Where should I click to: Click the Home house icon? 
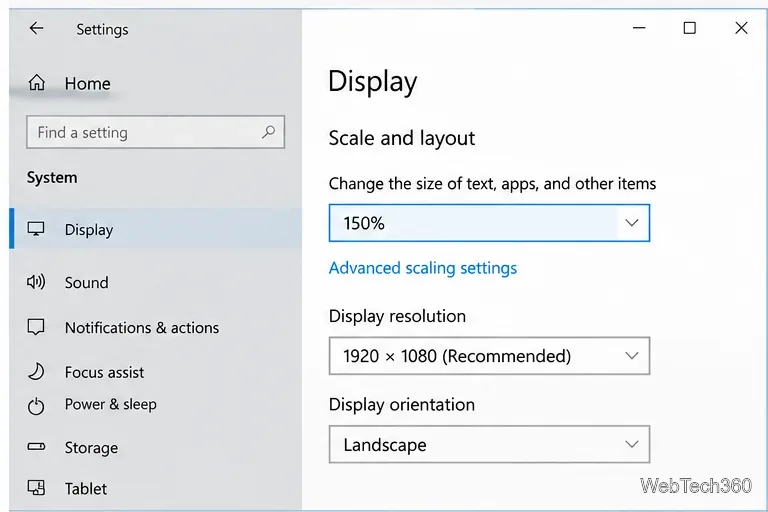pos(36,82)
